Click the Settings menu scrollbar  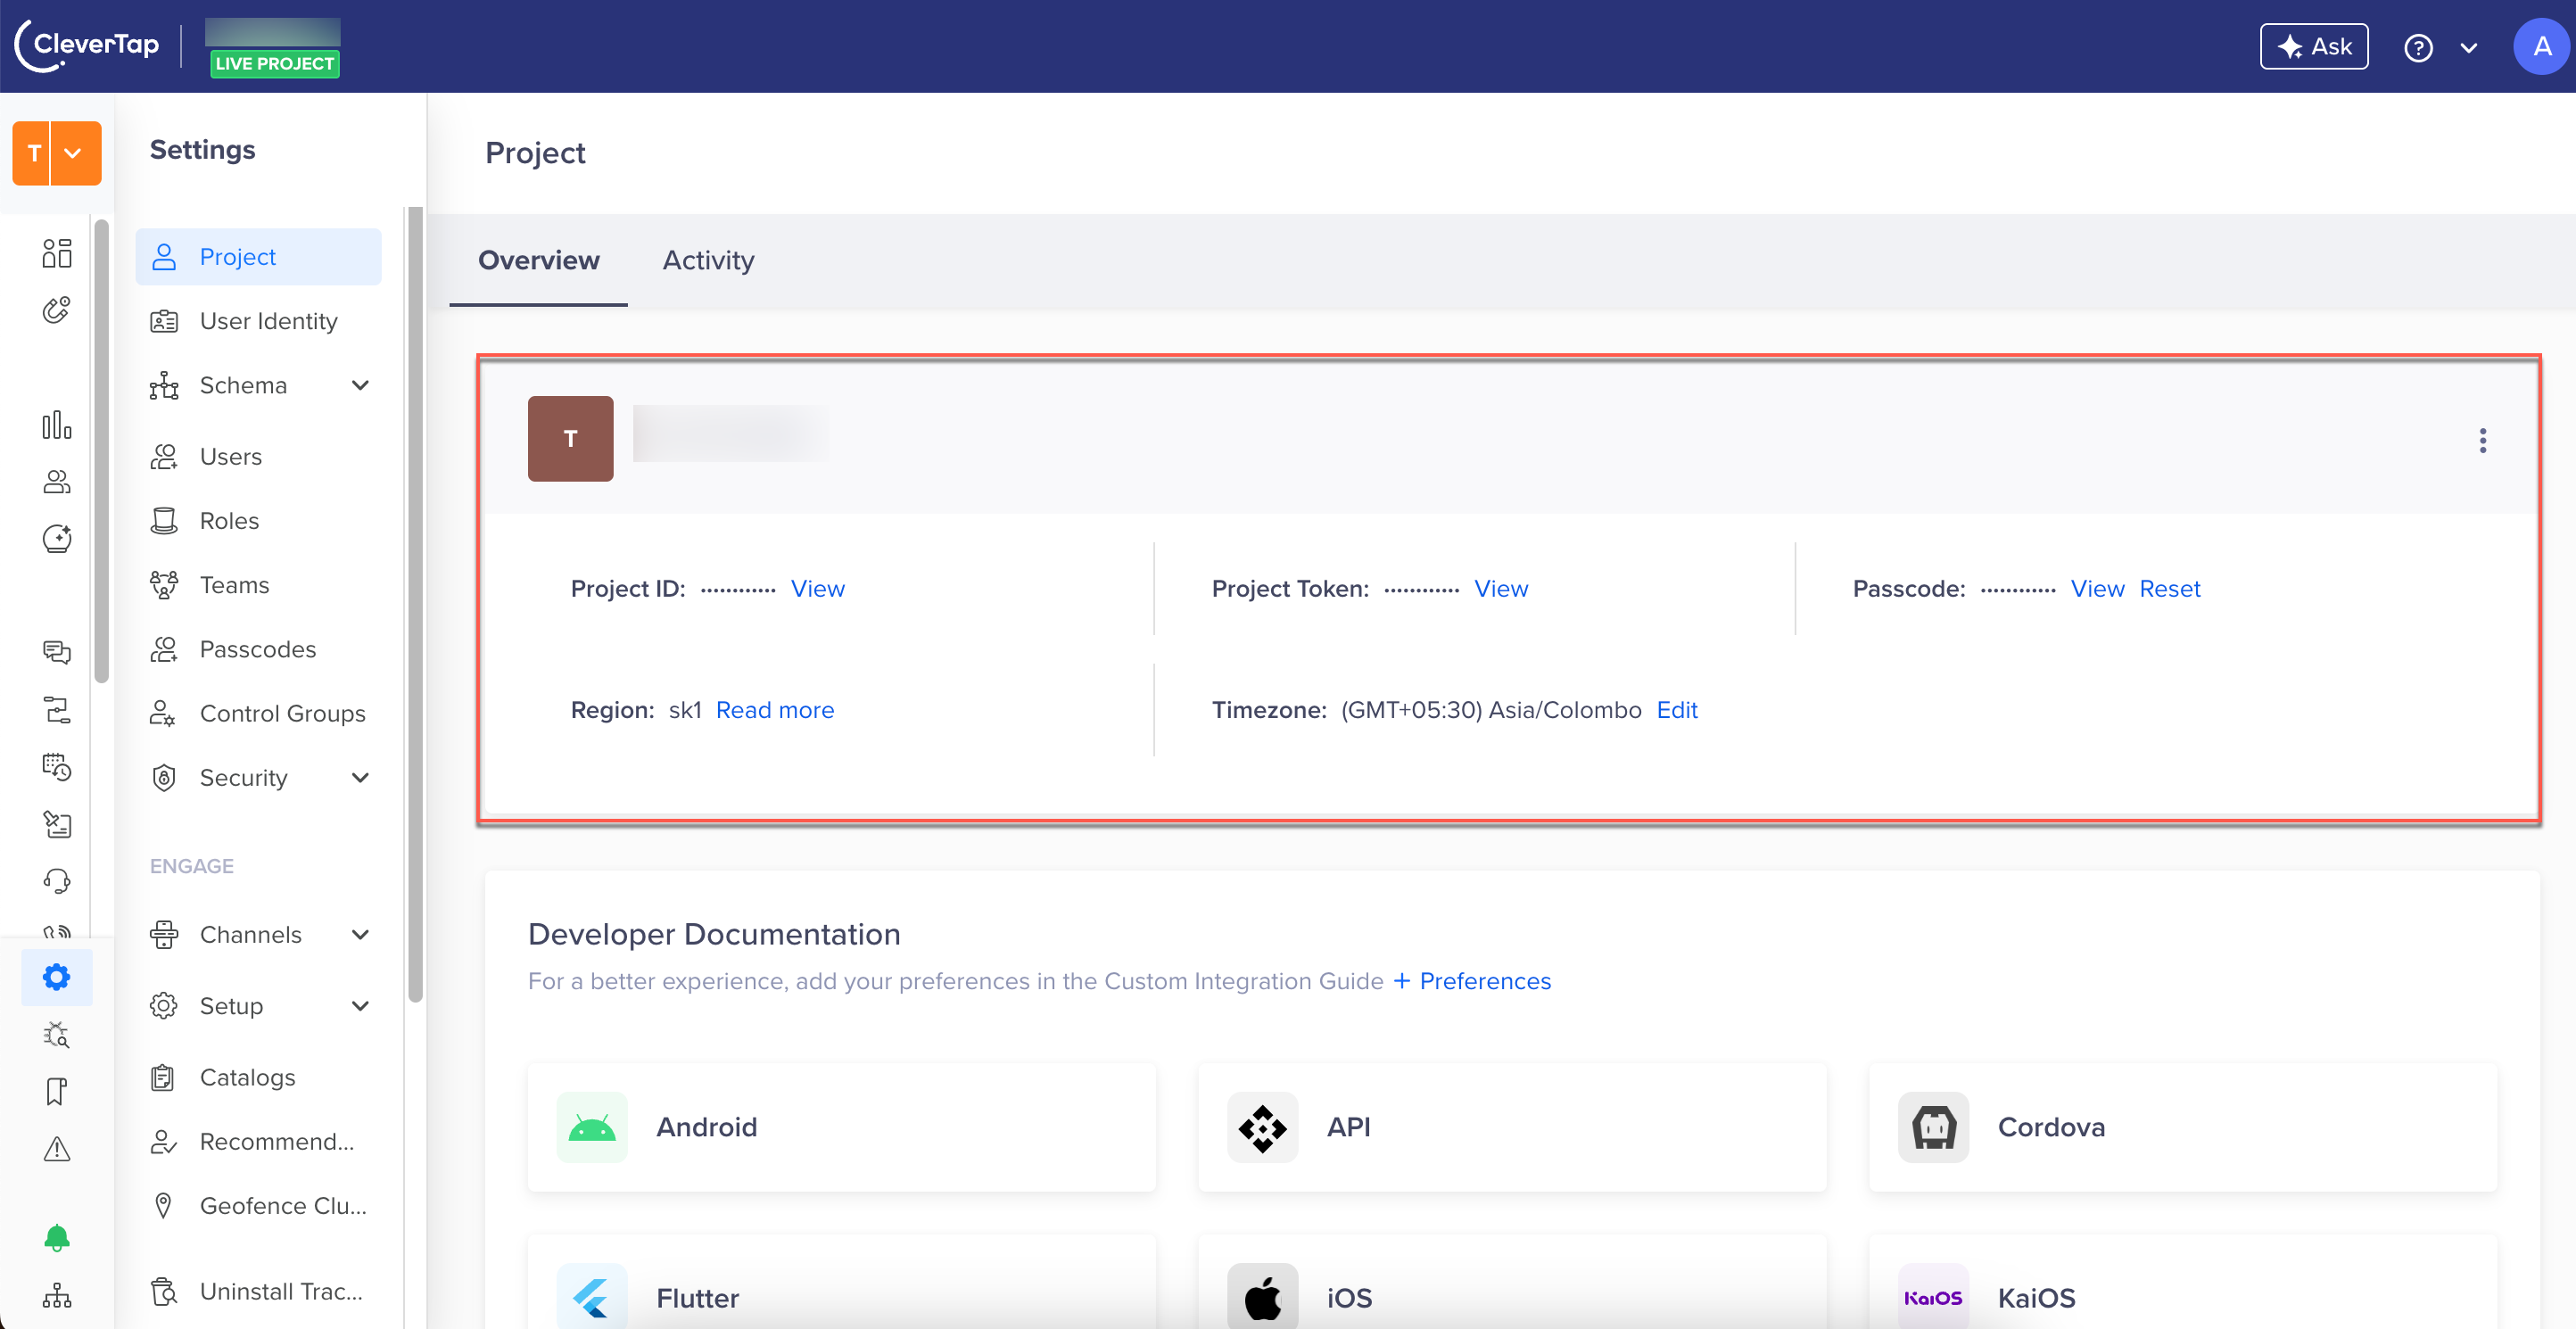(415, 604)
